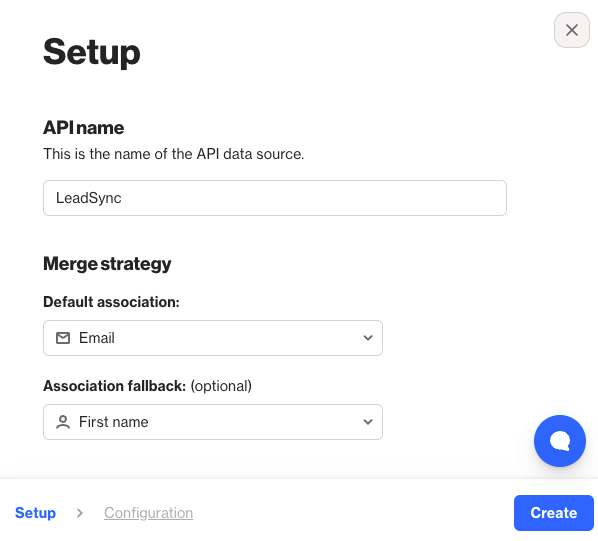Open the First name fallback dropdown
Viewport: 598px width, 541px height.
tap(213, 422)
